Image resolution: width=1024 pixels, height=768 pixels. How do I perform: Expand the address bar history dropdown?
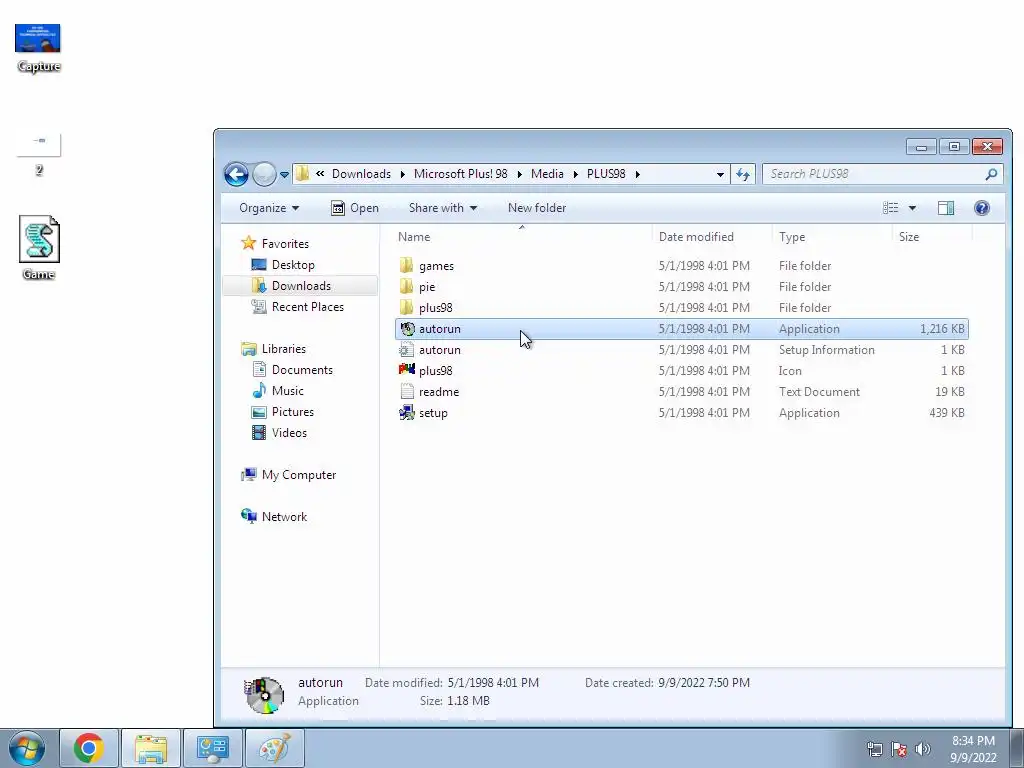pos(720,174)
